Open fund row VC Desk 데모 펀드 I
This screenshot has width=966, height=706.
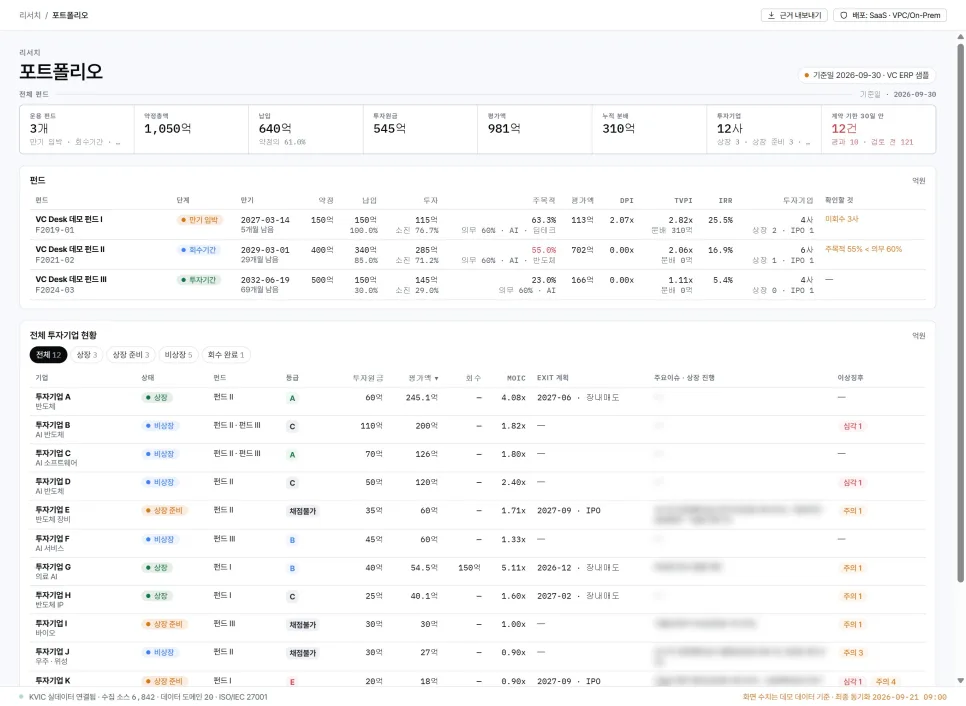point(477,225)
